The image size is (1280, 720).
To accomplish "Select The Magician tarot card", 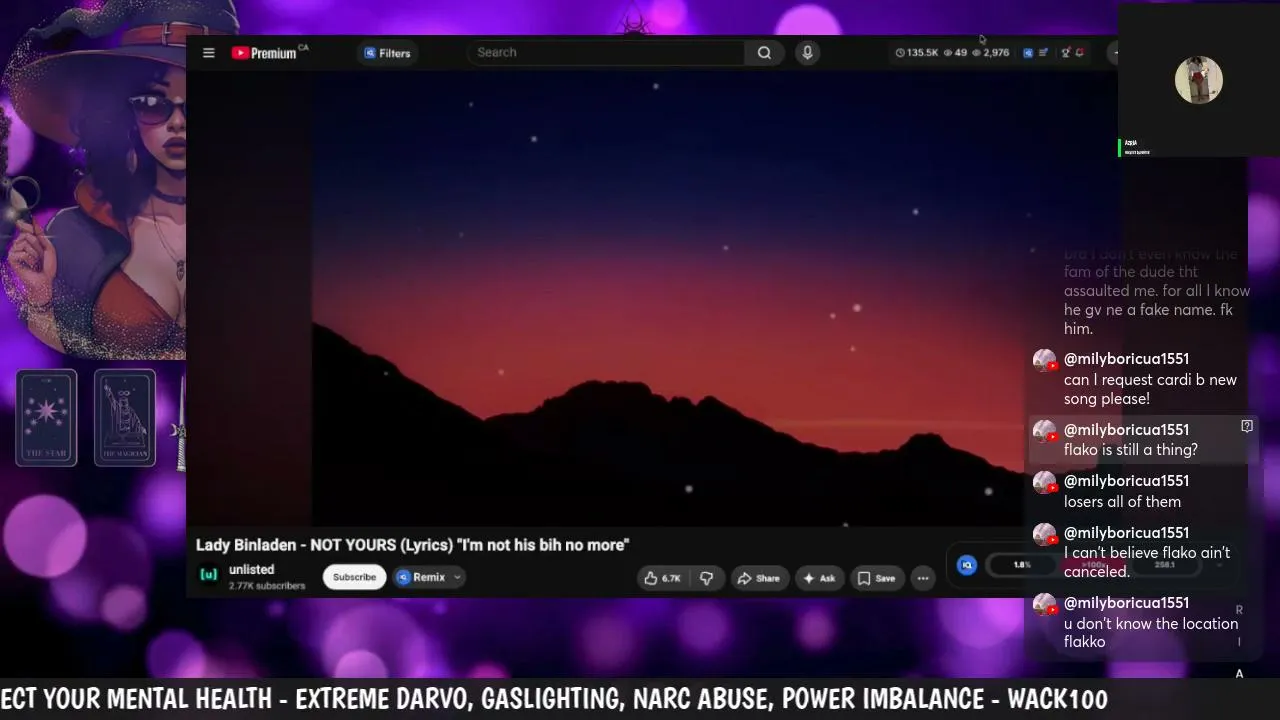I will [x=125, y=418].
